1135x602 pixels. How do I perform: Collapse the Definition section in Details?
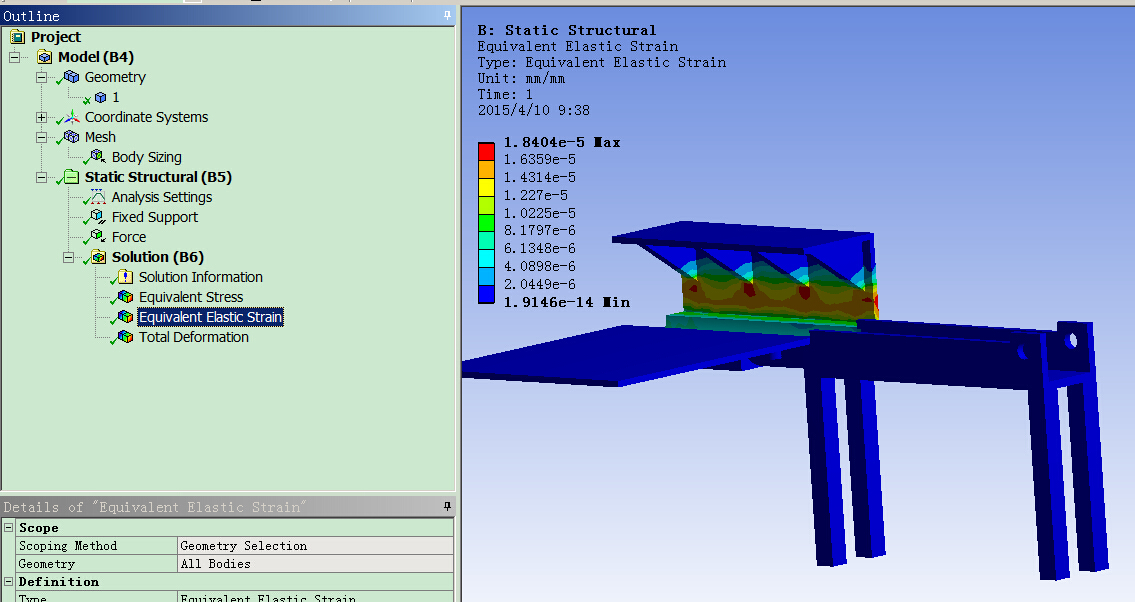(9, 581)
